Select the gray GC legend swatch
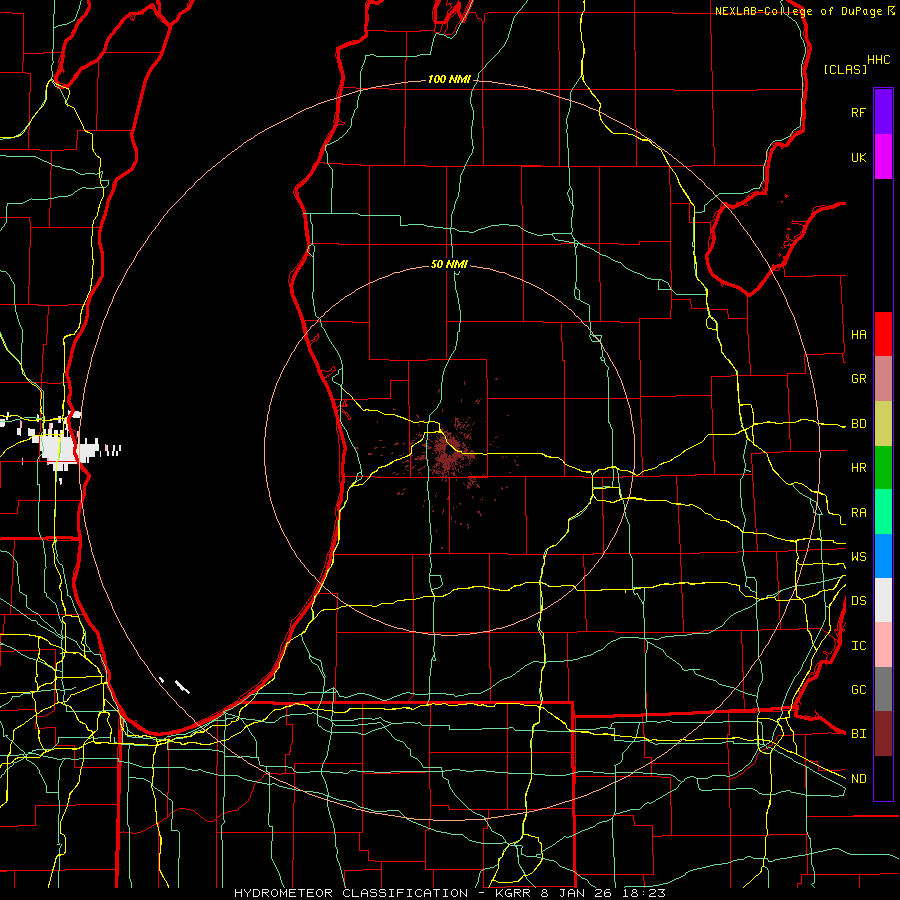This screenshot has width=900, height=900. point(883,689)
